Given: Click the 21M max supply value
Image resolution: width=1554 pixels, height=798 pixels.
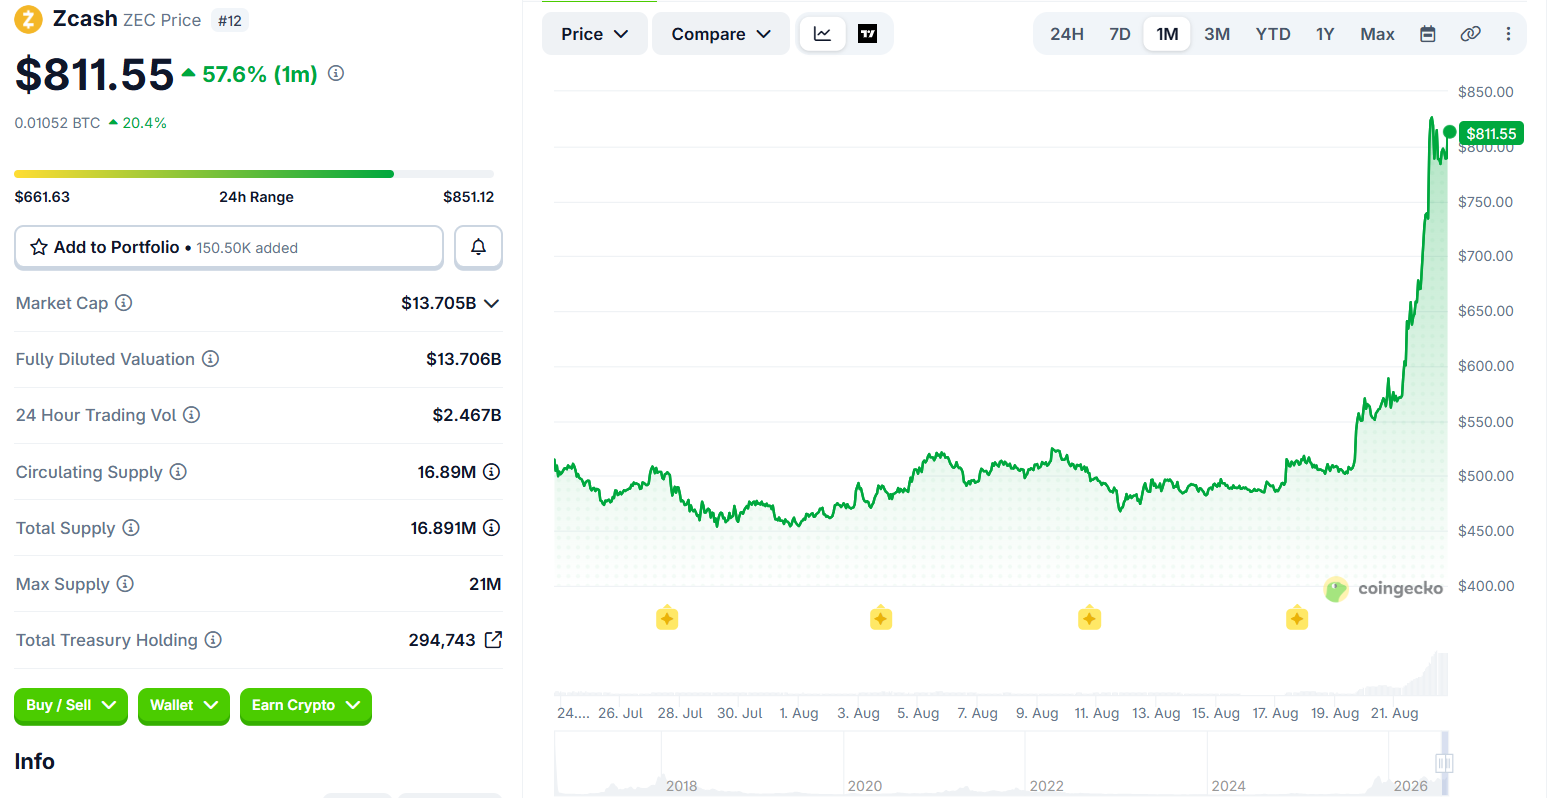Looking at the screenshot, I should (x=485, y=584).
